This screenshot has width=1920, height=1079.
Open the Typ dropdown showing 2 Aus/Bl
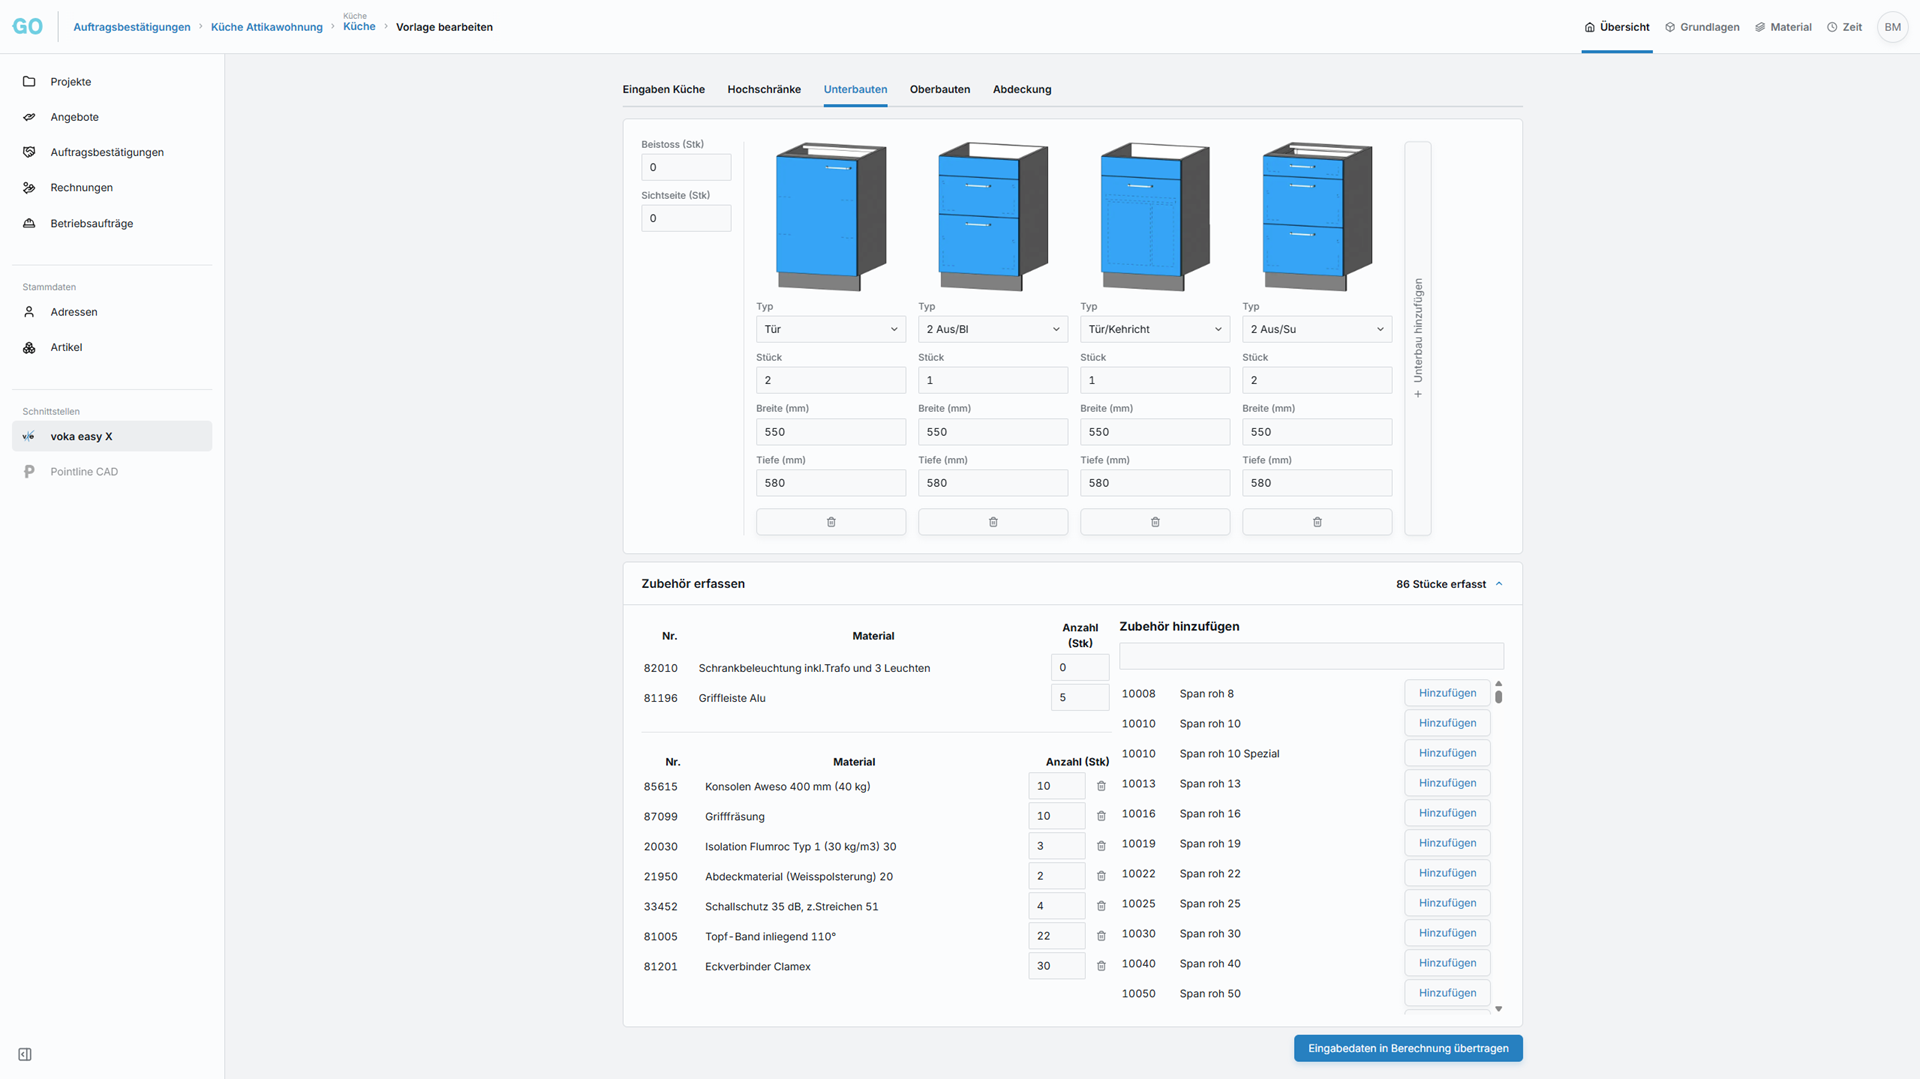[x=992, y=329]
